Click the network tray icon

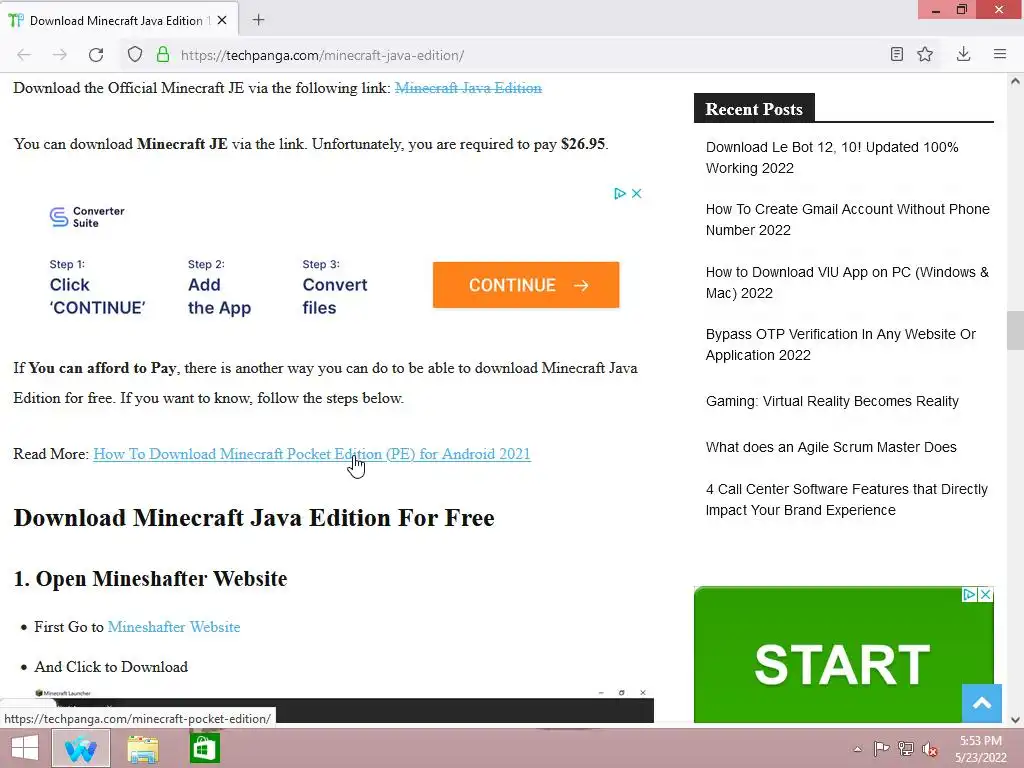[x=905, y=749]
